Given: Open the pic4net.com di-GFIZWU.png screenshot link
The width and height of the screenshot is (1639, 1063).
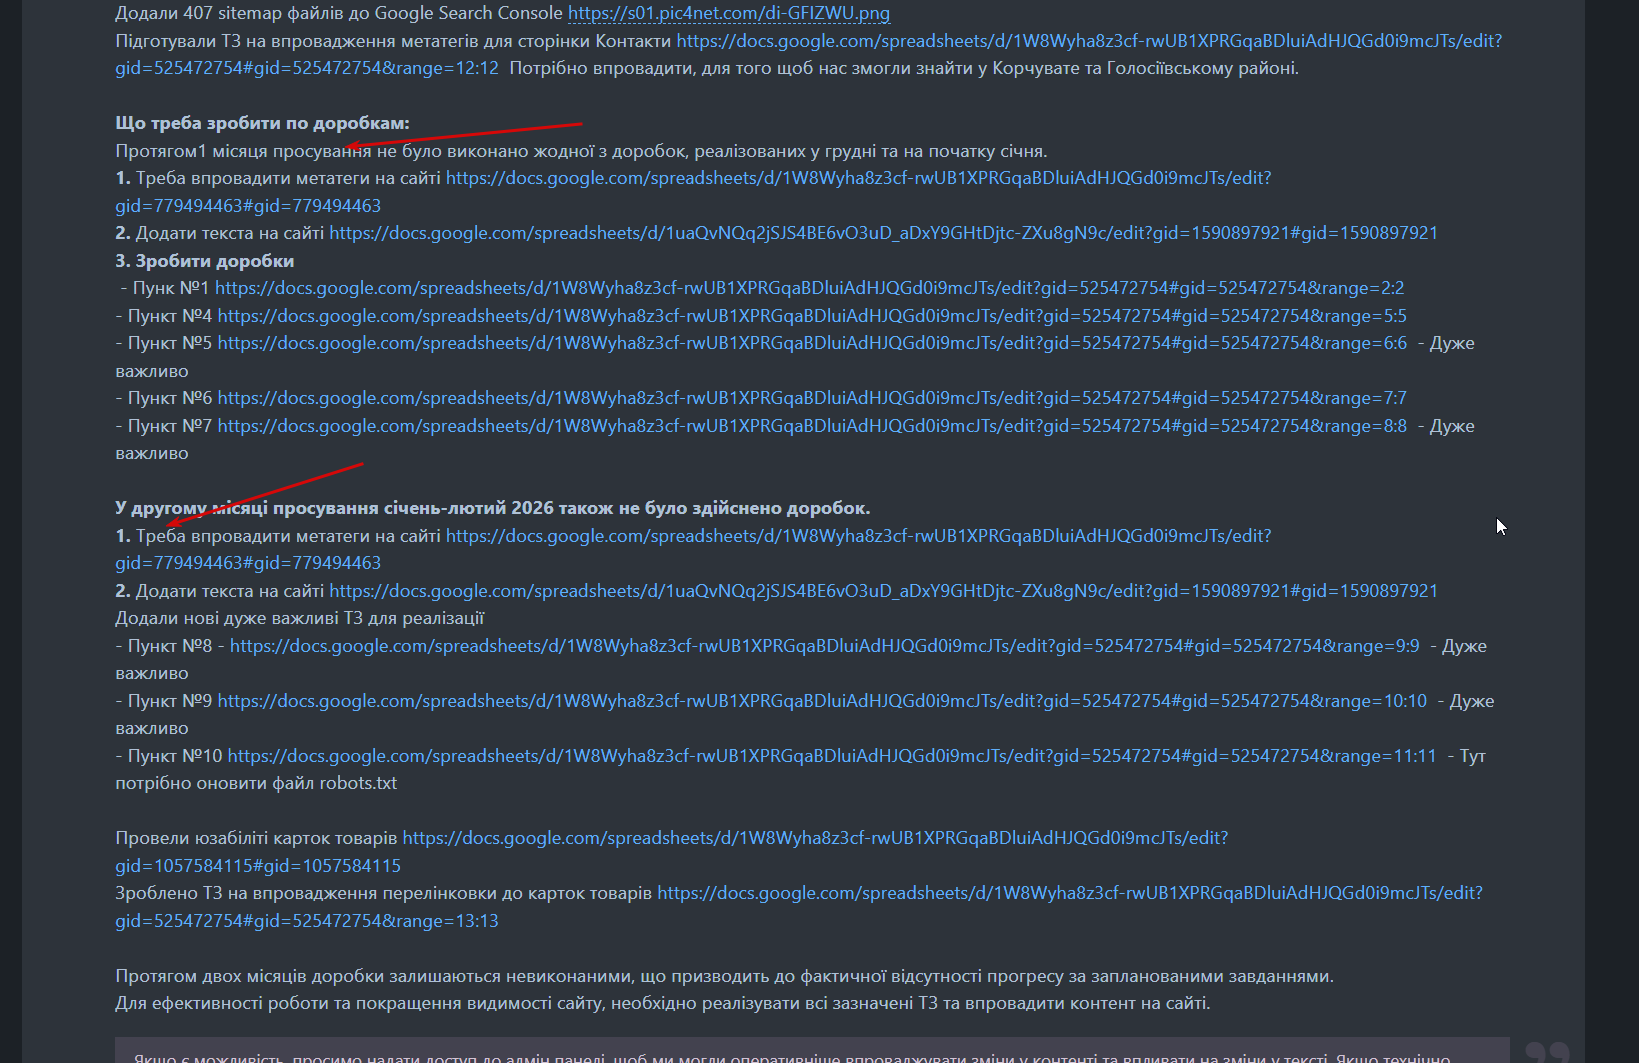Looking at the screenshot, I should point(729,14).
